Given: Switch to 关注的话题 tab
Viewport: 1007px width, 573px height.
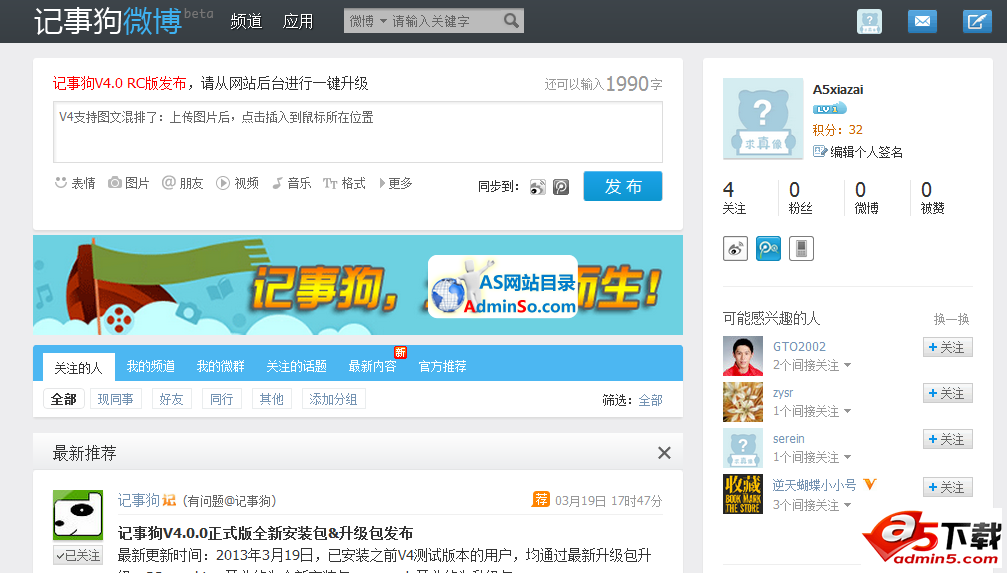Looking at the screenshot, I should click(x=297, y=366).
